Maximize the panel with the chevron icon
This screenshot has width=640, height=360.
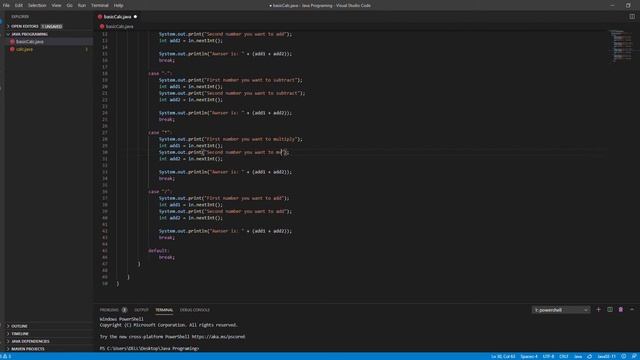632,310
